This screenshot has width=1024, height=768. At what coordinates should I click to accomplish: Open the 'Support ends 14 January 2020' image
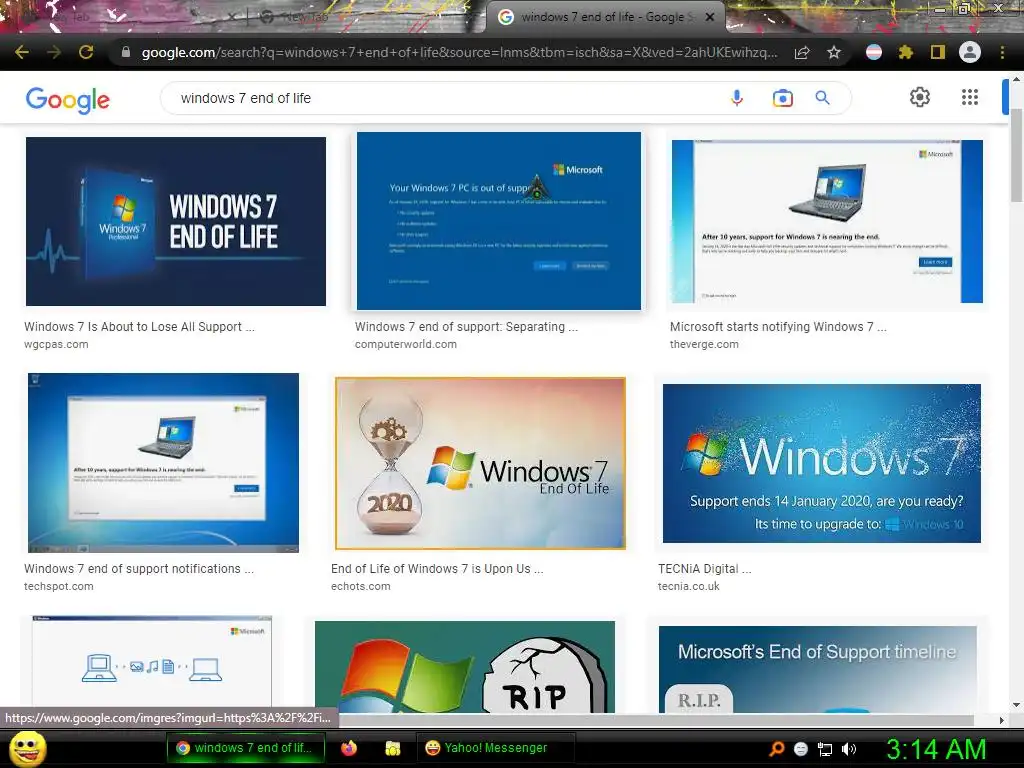[x=822, y=463]
